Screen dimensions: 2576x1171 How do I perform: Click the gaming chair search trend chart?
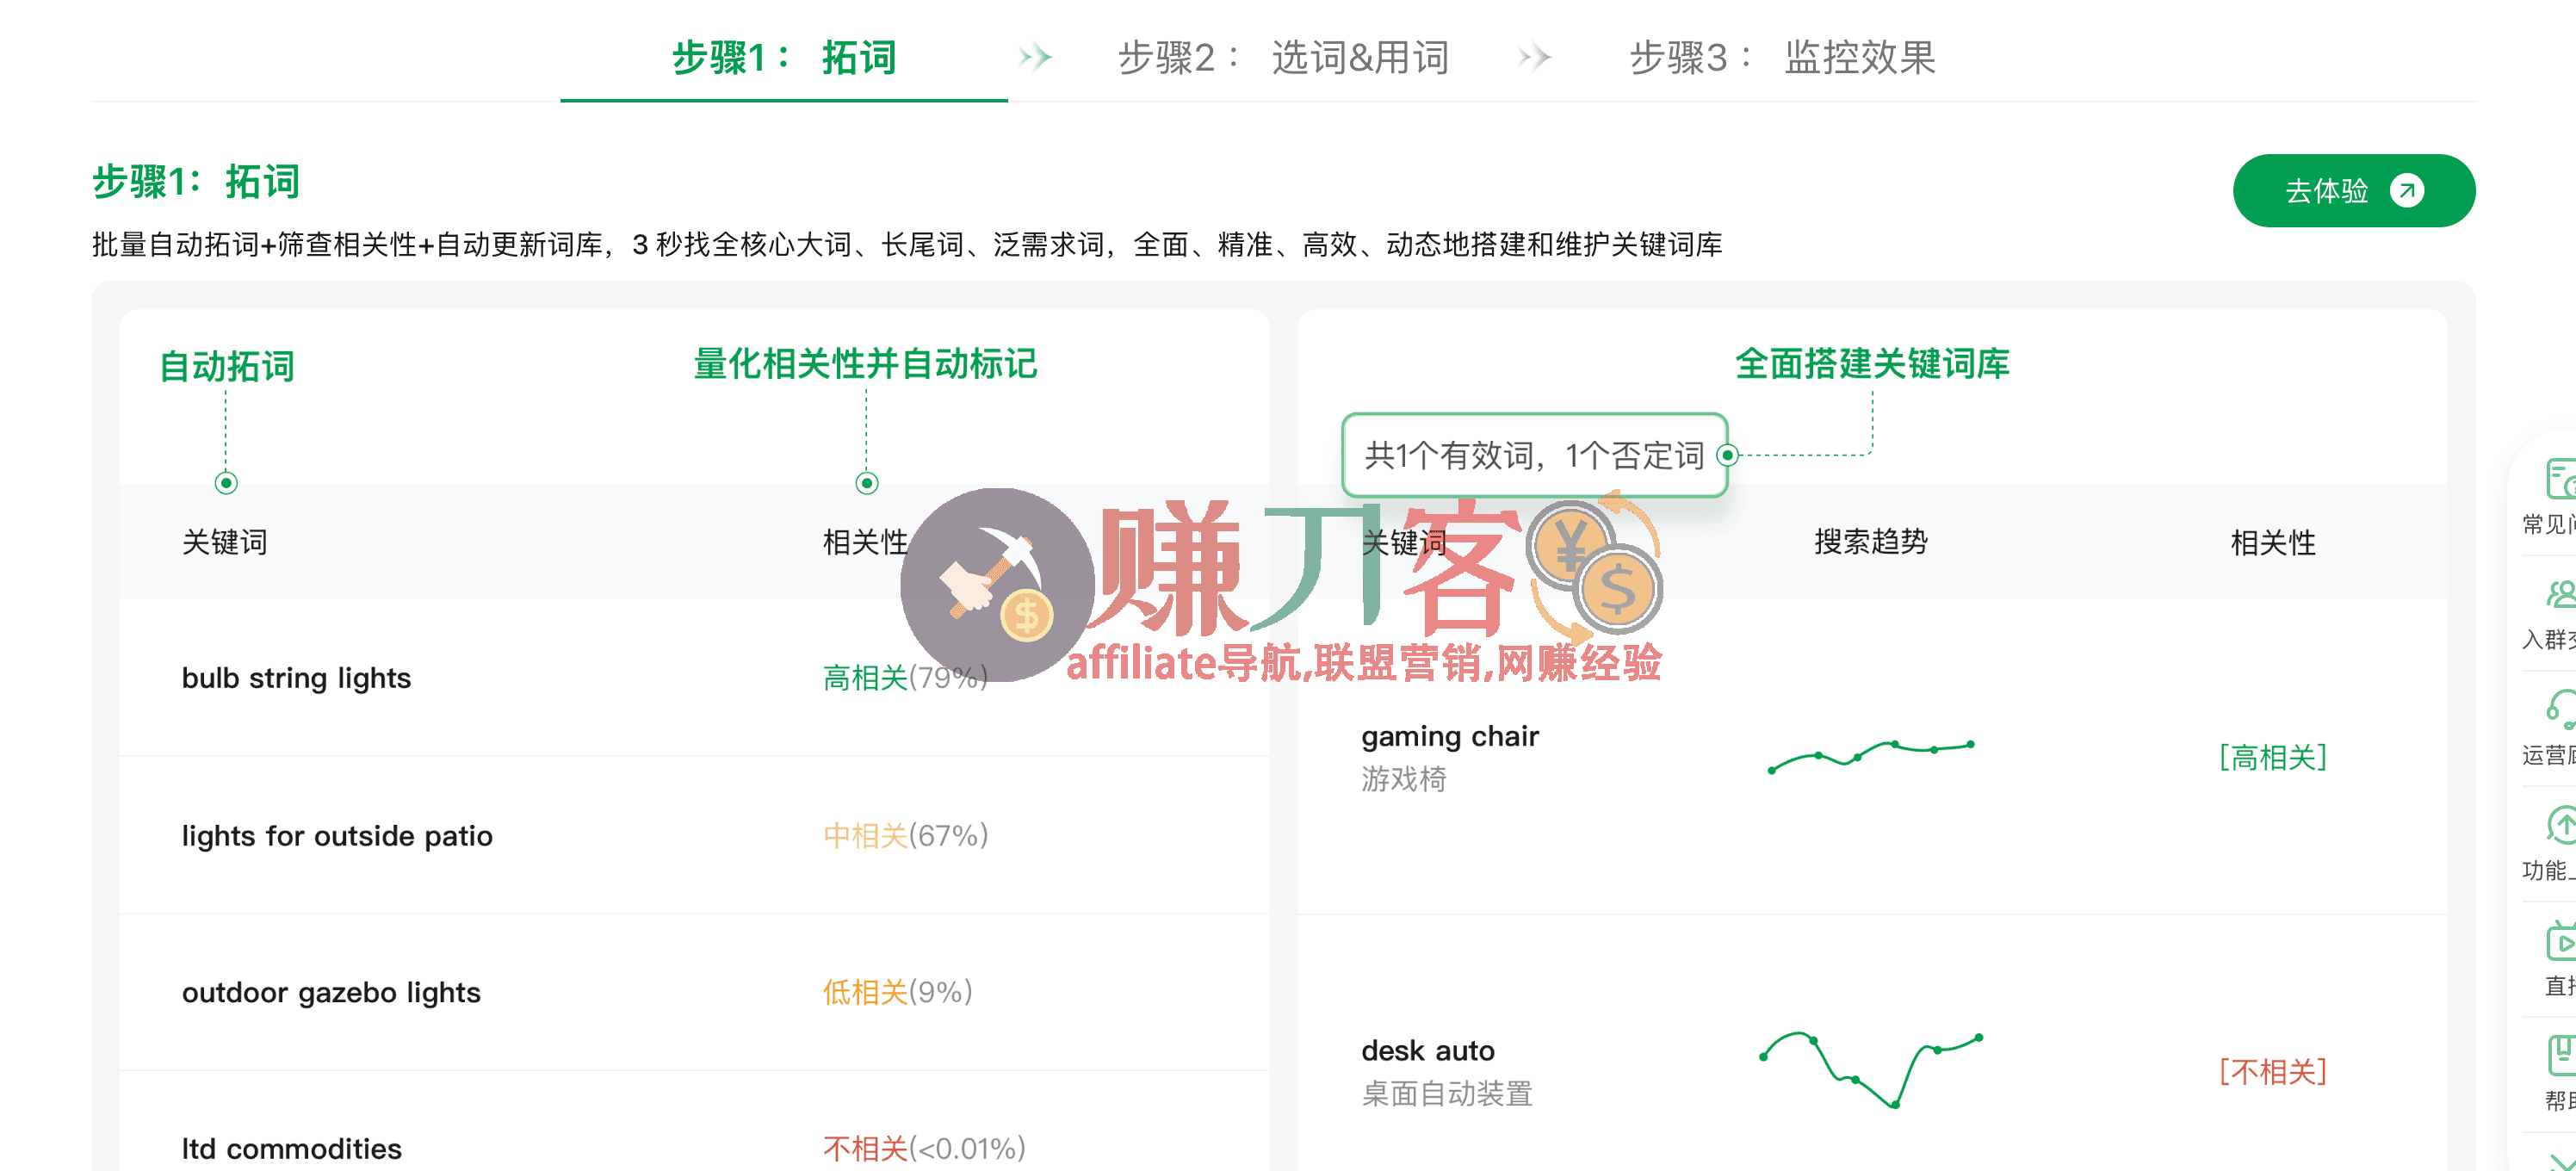coord(1871,756)
